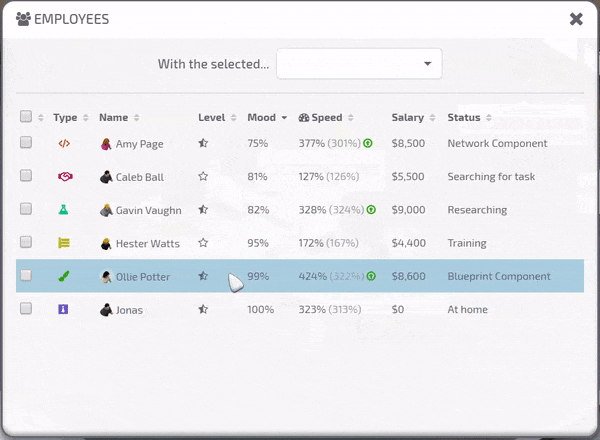The width and height of the screenshot is (600, 440).
Task: Sort by the Status column header
Action: pyautogui.click(x=464, y=118)
